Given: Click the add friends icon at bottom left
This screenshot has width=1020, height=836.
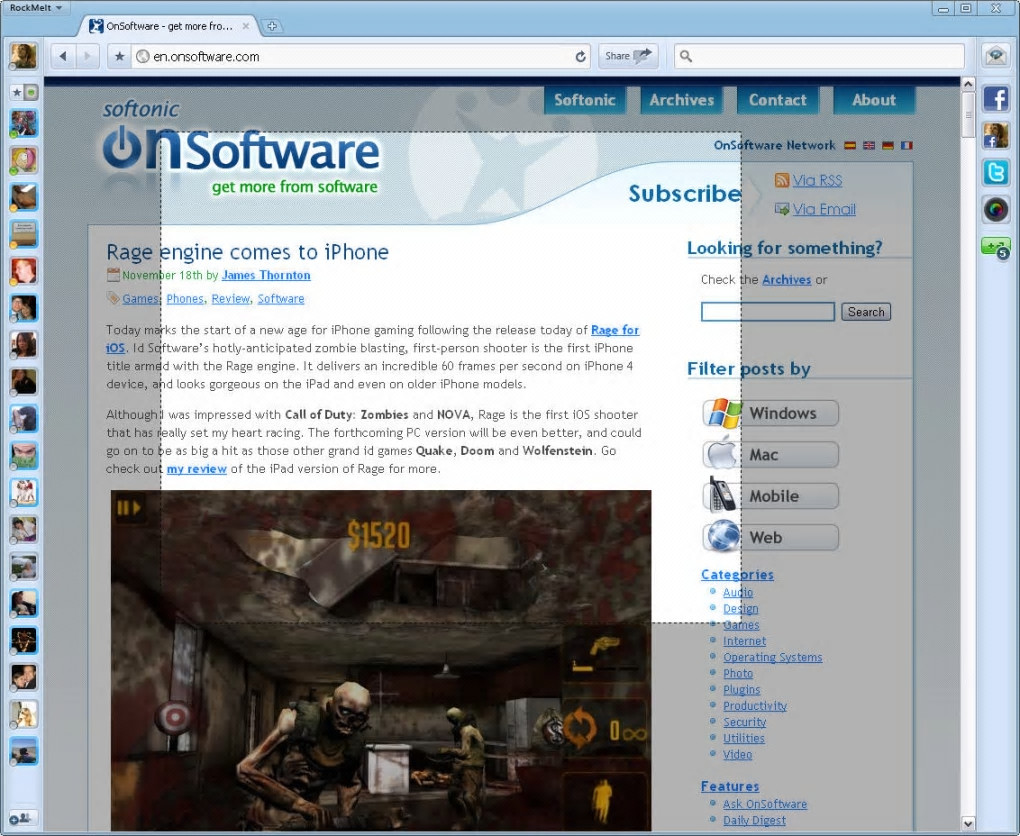Looking at the screenshot, I should coord(22,818).
